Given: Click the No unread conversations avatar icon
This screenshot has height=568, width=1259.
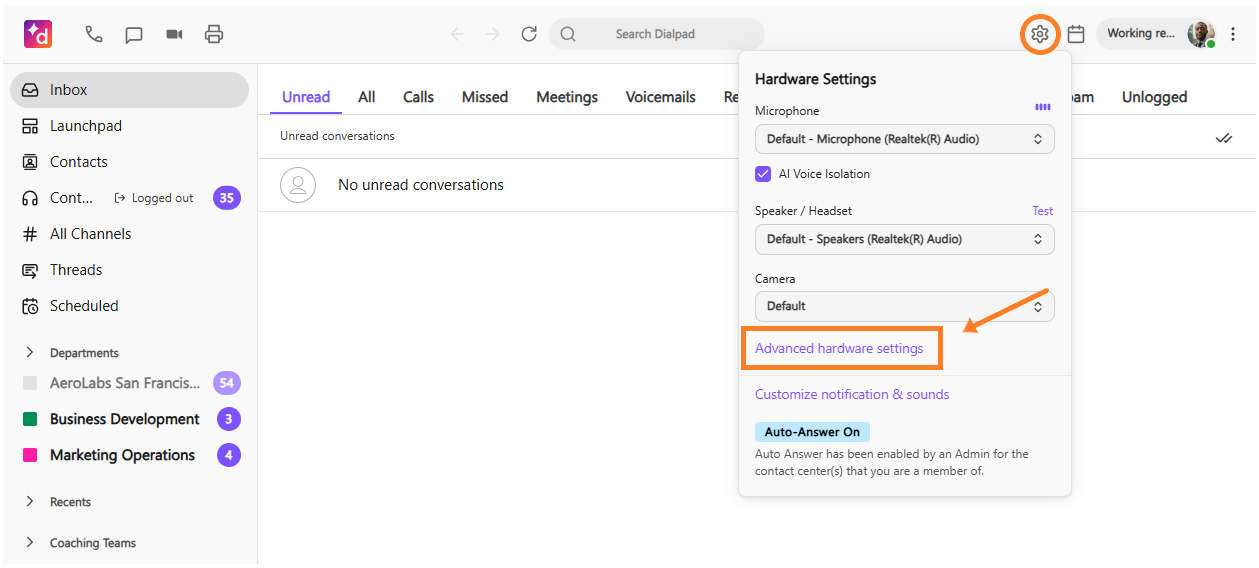Looking at the screenshot, I should click(298, 185).
